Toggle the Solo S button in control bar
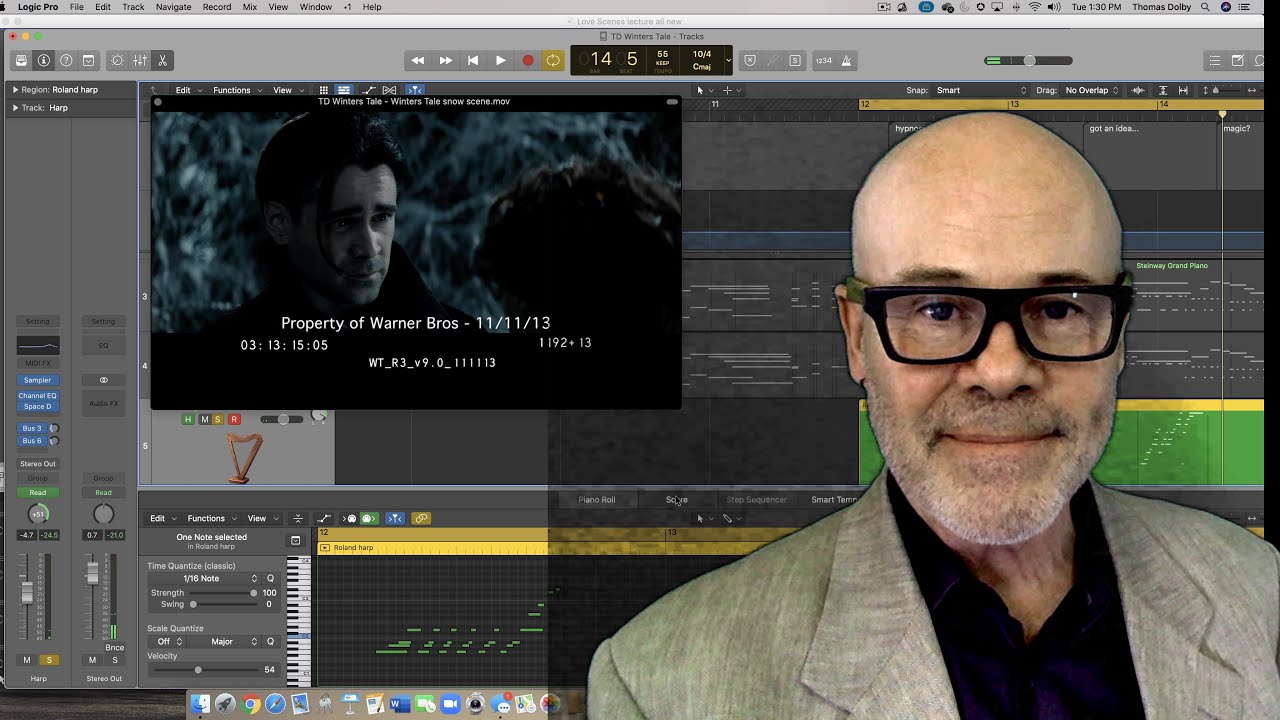The height and width of the screenshot is (720, 1280). click(x=795, y=60)
